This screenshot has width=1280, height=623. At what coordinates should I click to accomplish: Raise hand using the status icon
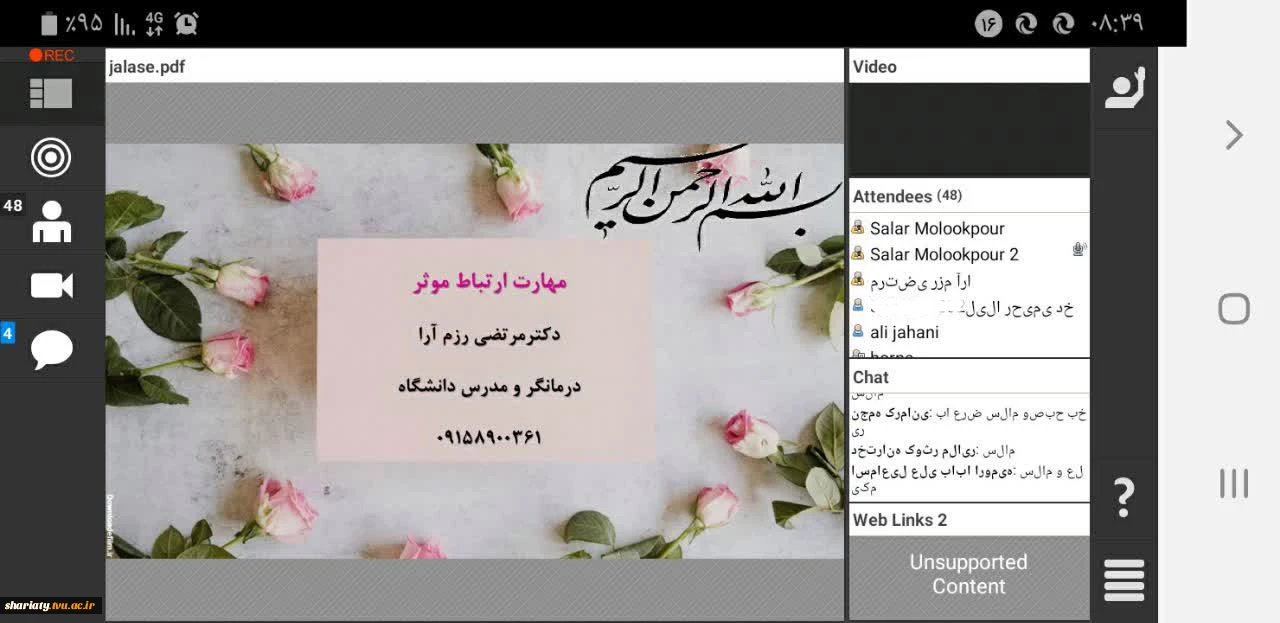point(1124,90)
